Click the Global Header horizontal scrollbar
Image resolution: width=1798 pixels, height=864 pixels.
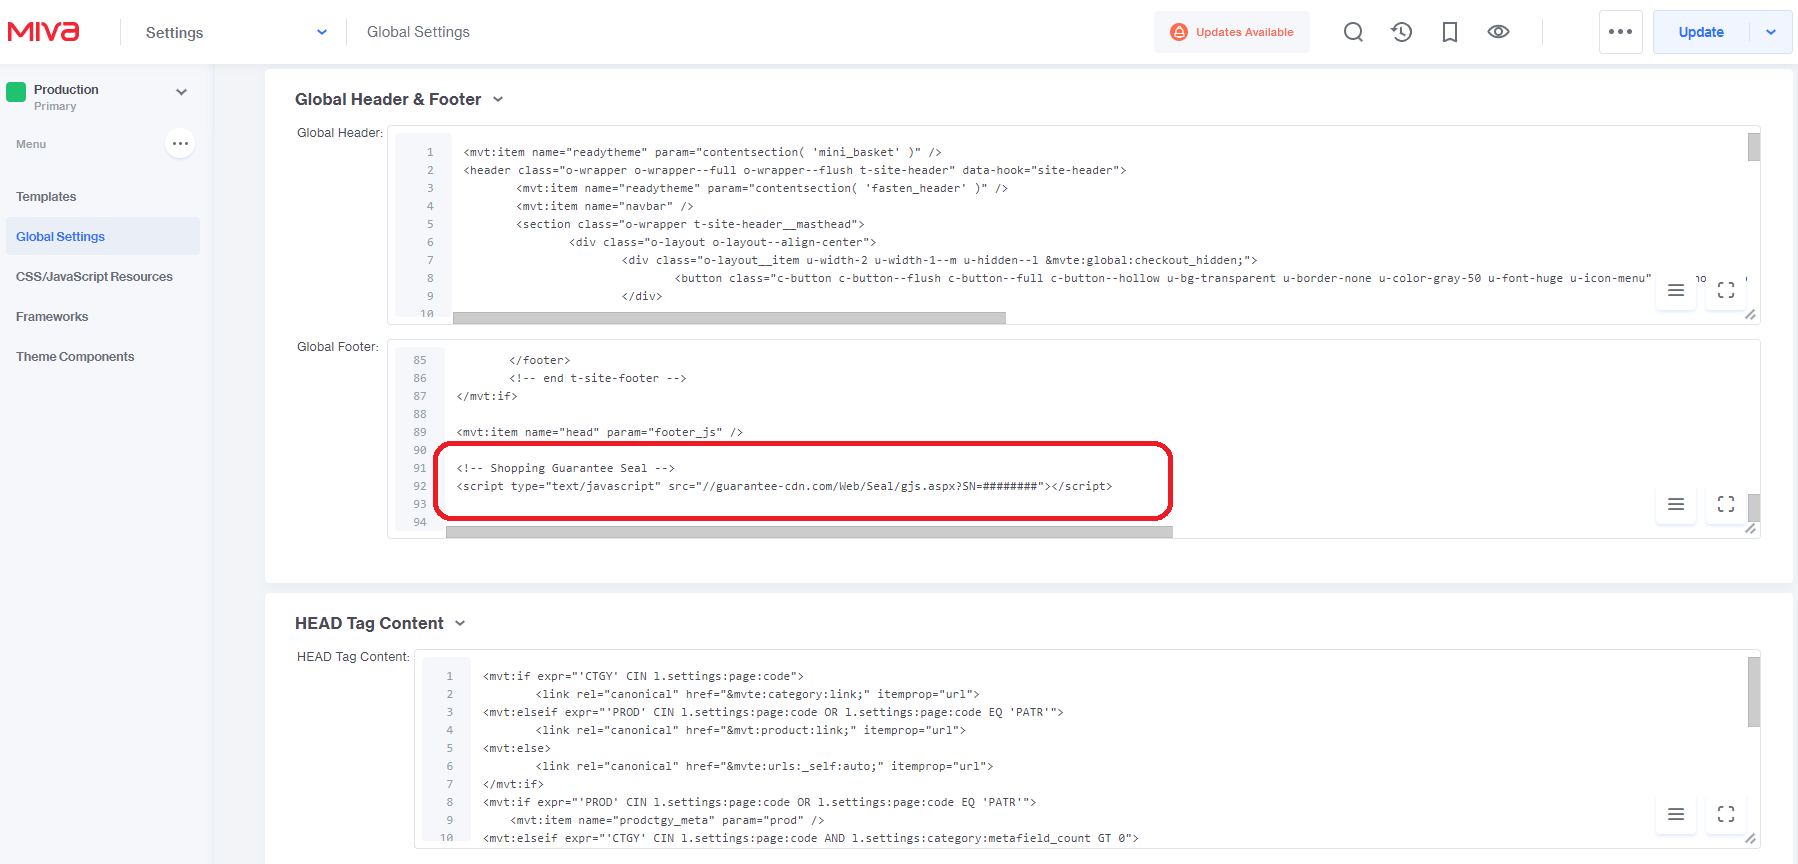[x=729, y=318]
